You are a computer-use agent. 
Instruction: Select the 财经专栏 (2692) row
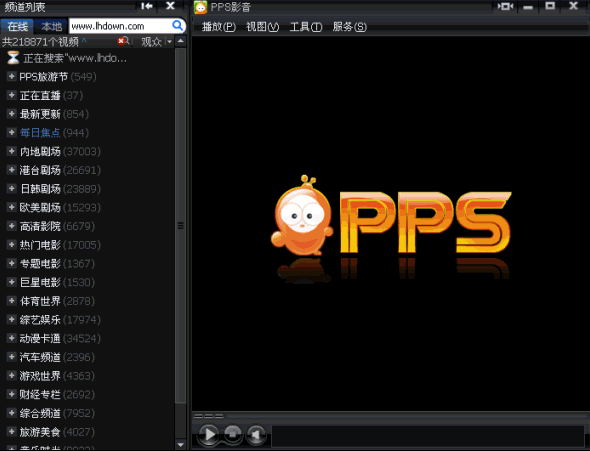pos(88,394)
